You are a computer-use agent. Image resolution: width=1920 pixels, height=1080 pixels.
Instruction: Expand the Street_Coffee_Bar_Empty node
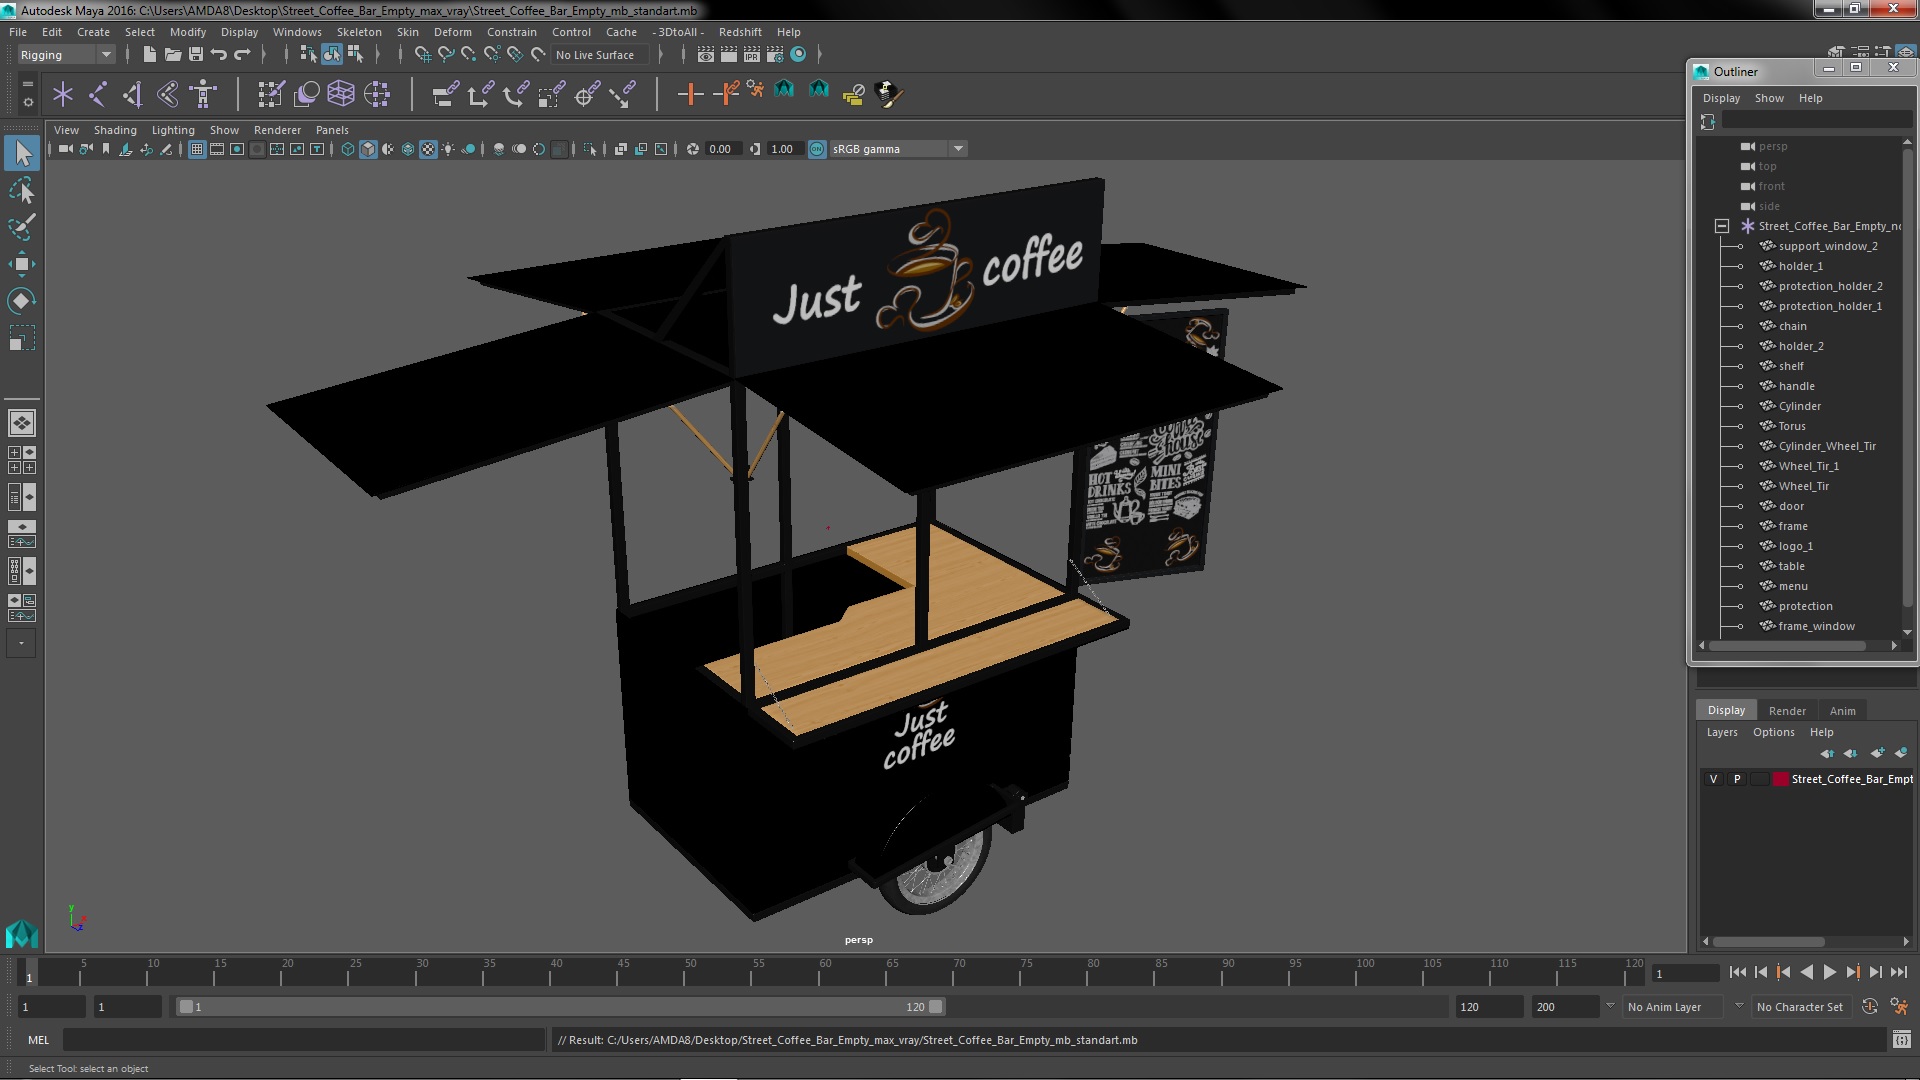1721,224
